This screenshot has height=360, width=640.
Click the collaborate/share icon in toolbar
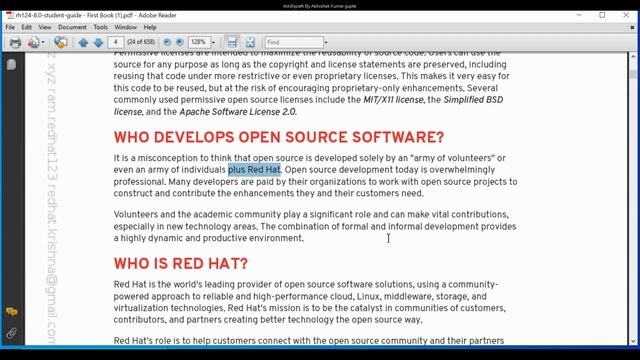point(61,42)
